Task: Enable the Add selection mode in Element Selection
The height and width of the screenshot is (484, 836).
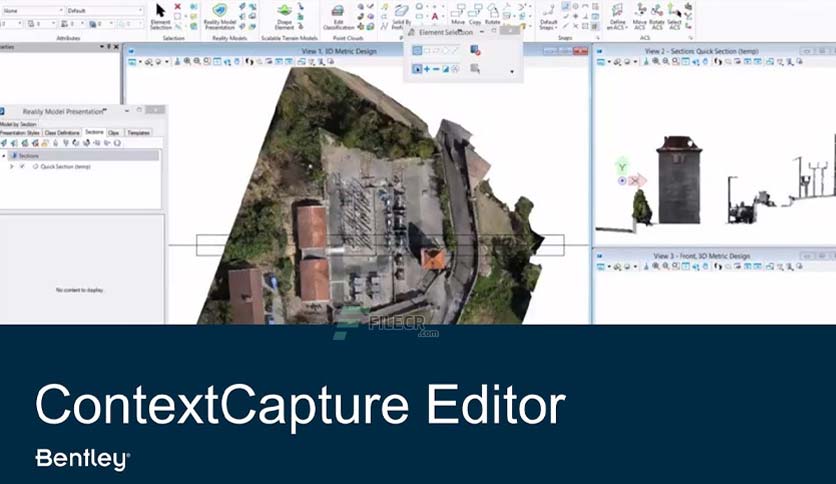Action: tap(427, 69)
